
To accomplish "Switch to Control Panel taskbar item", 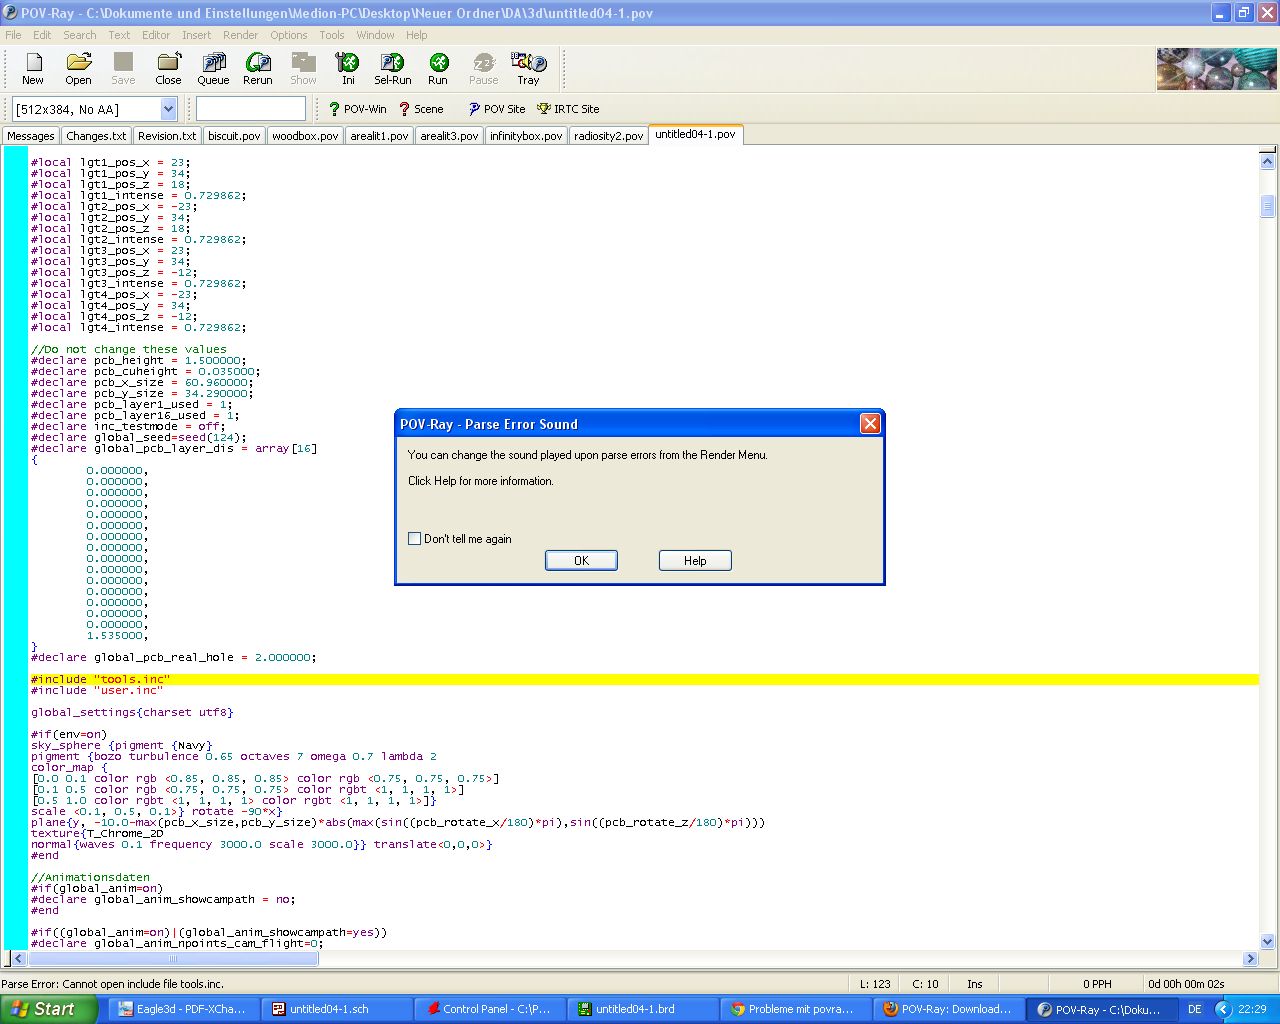I will (x=488, y=1009).
